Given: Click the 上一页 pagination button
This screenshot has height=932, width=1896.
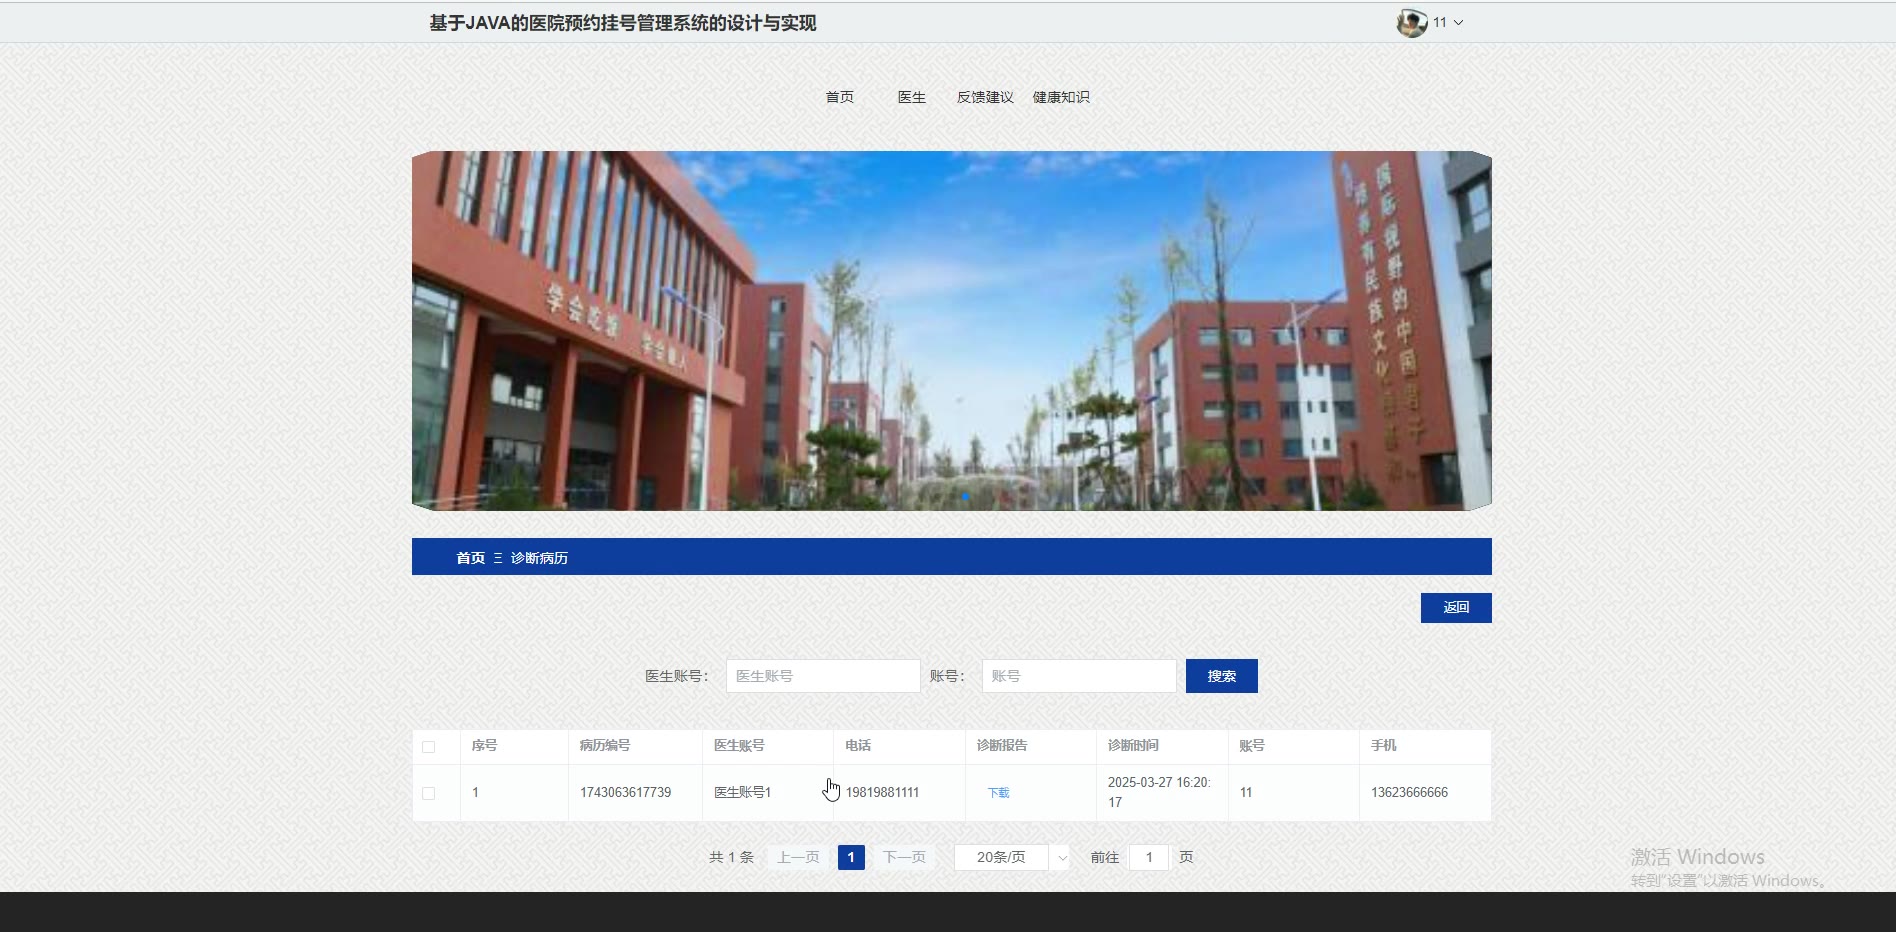Looking at the screenshot, I should 798,857.
